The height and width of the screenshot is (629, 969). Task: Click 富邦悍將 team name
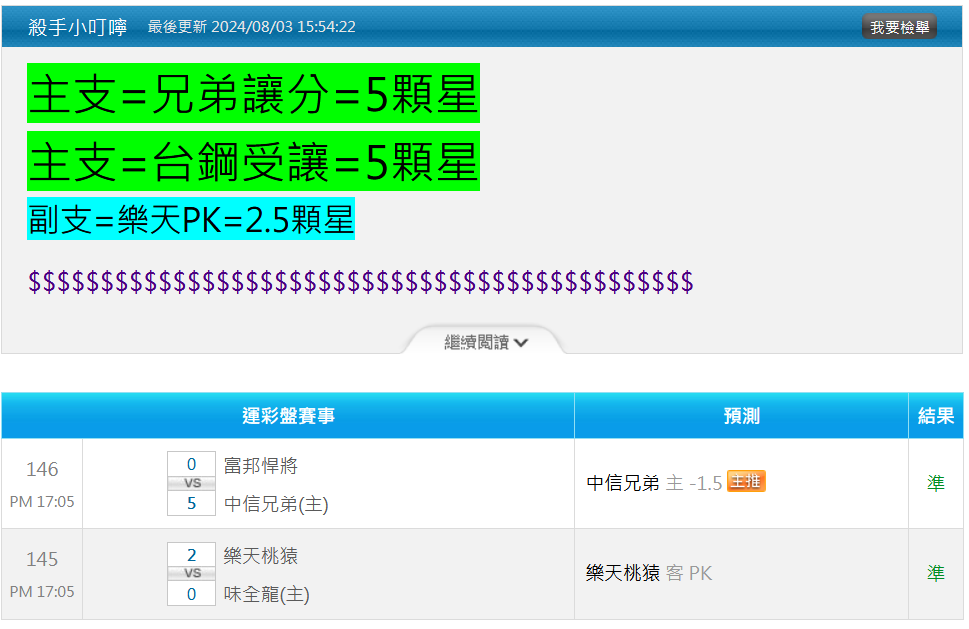pos(261,466)
